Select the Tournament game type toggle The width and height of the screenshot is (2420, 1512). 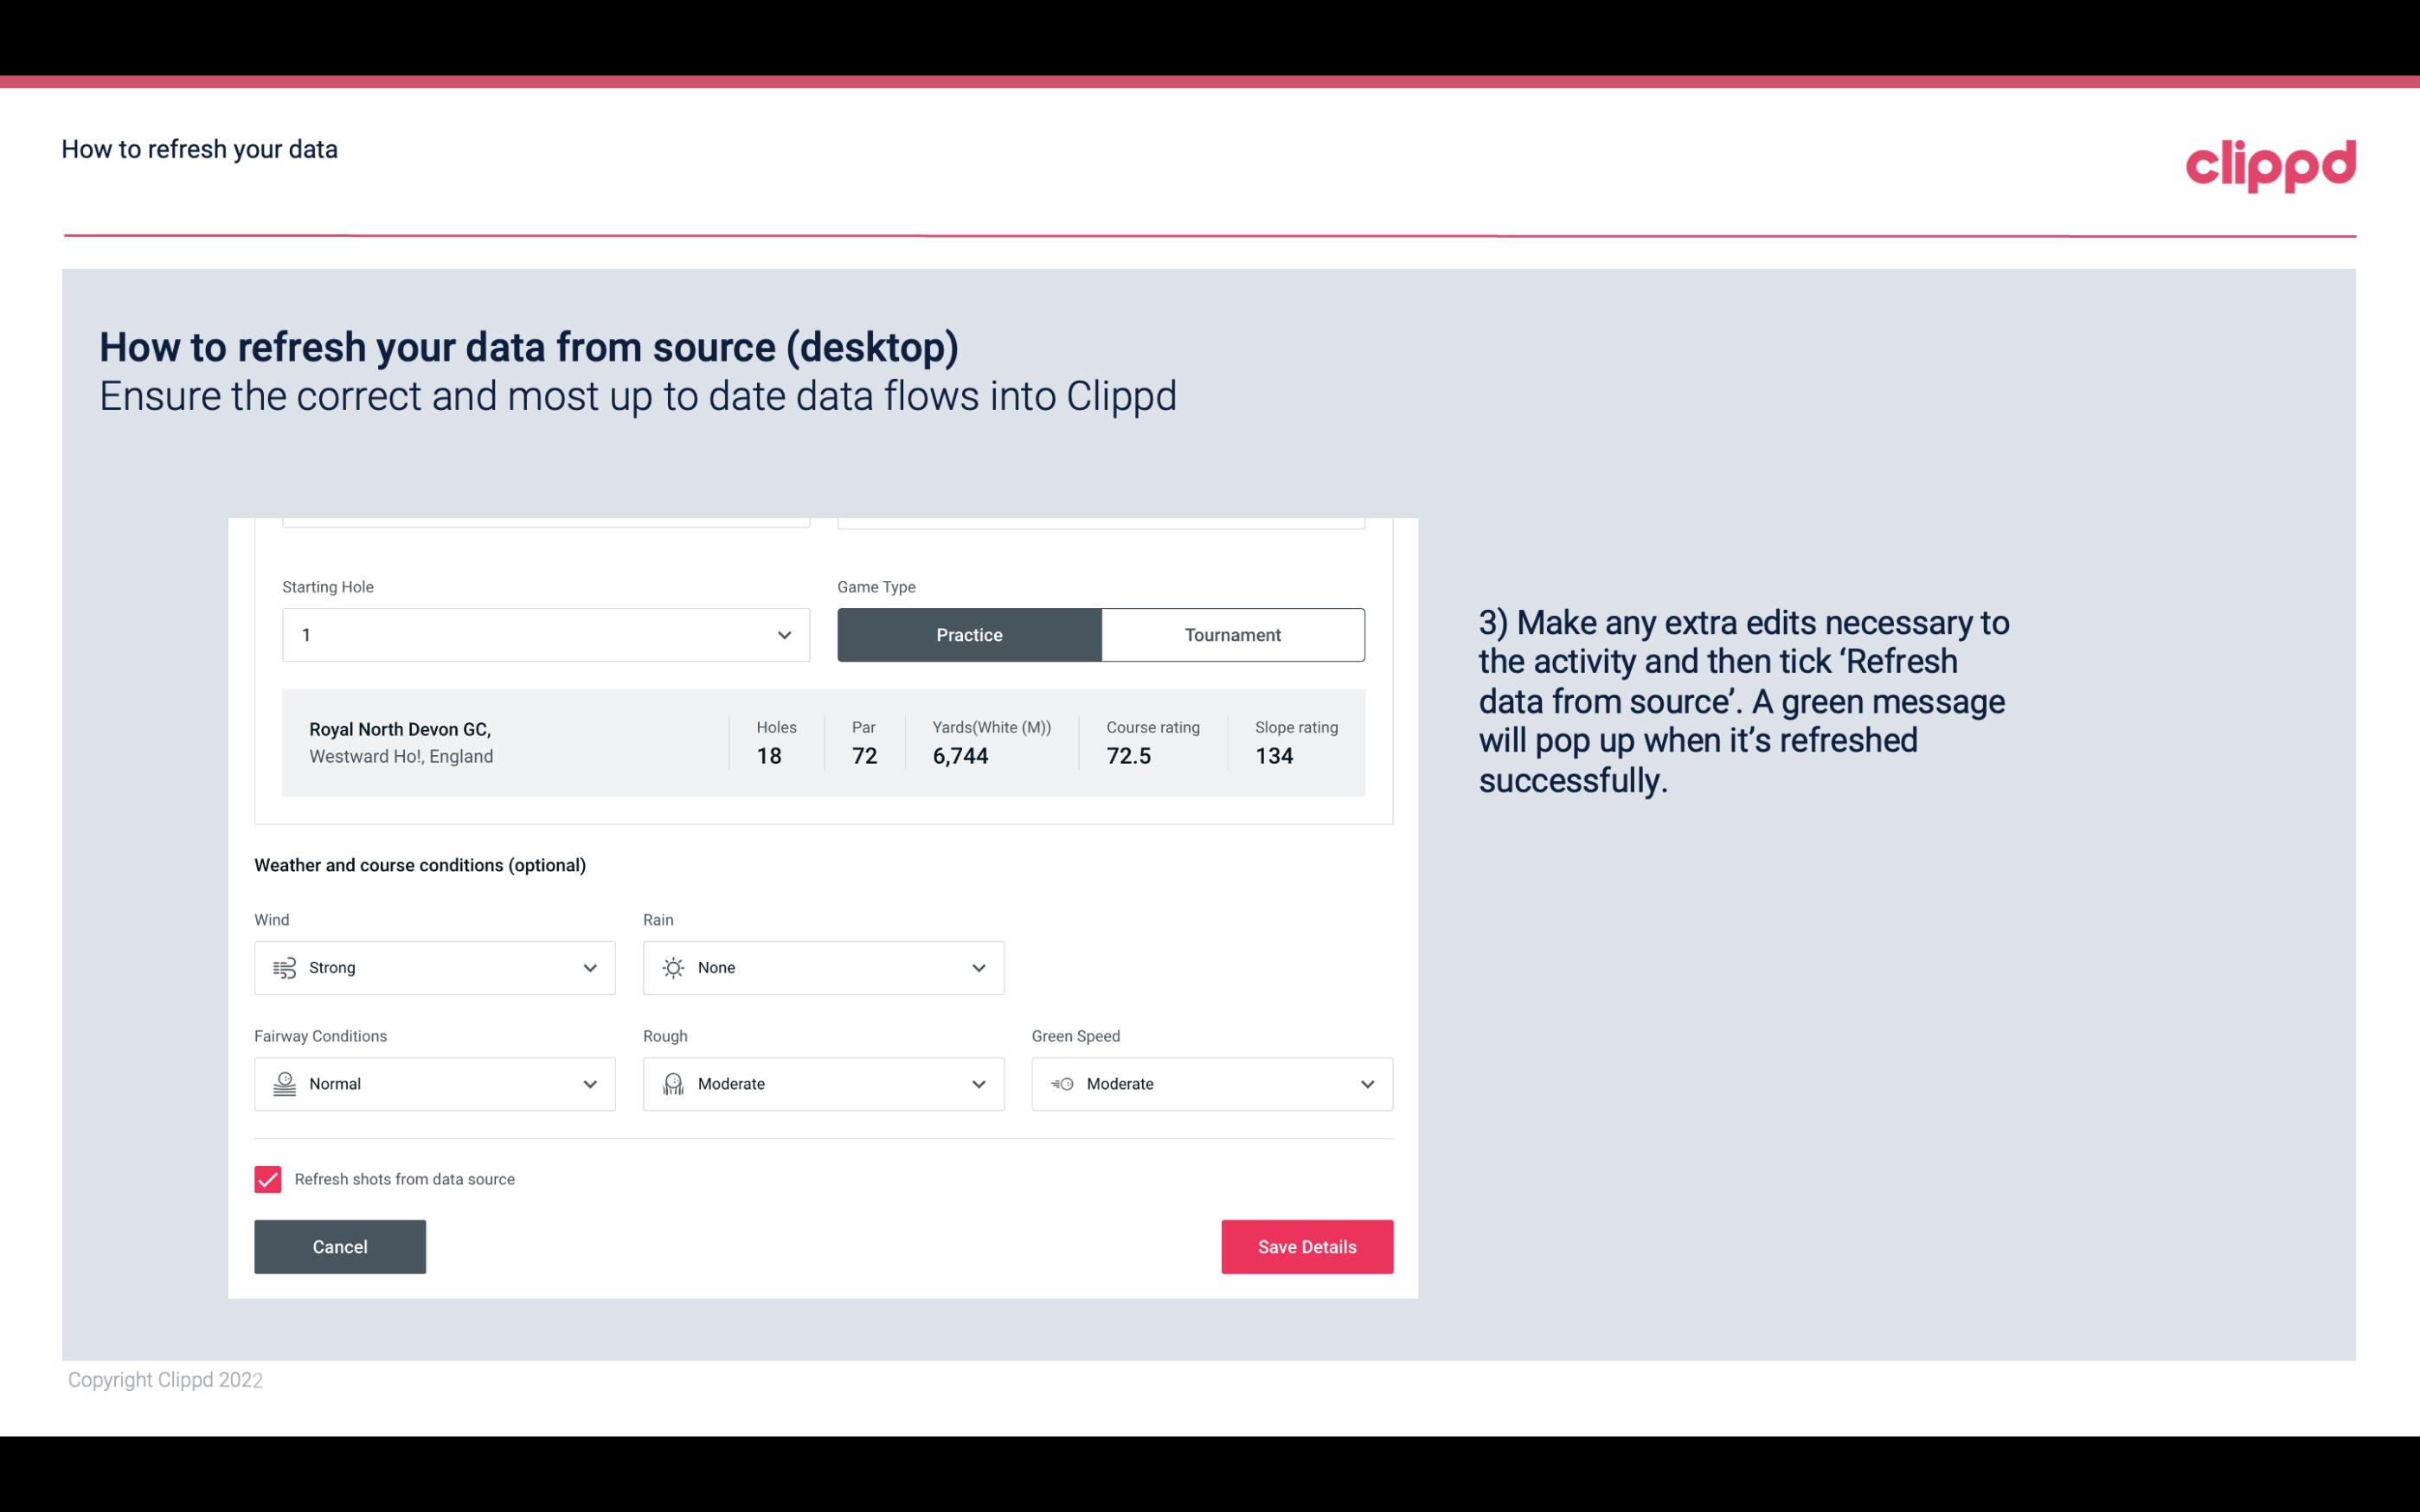[1232, 634]
